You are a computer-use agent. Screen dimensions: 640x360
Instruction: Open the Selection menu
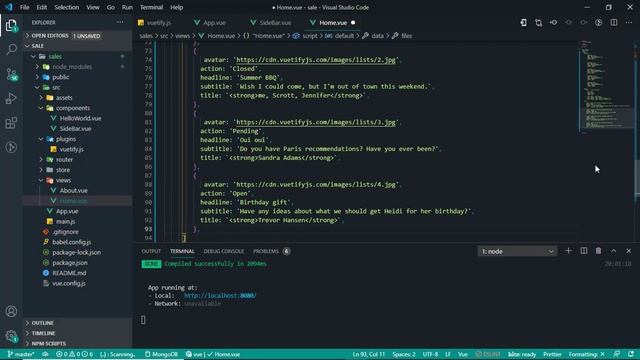(x=67, y=7)
